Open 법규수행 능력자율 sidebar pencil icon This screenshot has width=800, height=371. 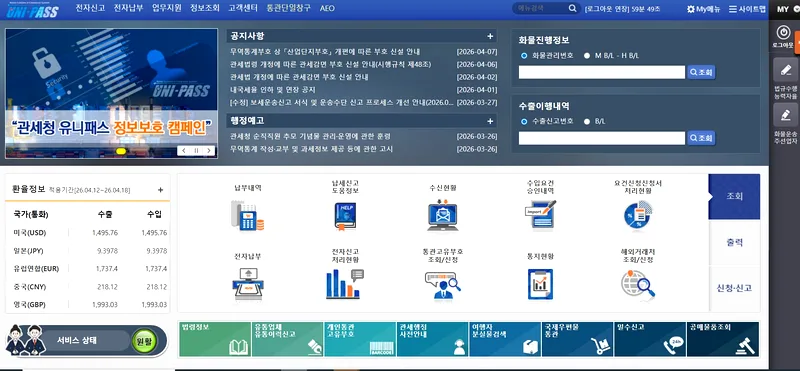pos(785,70)
